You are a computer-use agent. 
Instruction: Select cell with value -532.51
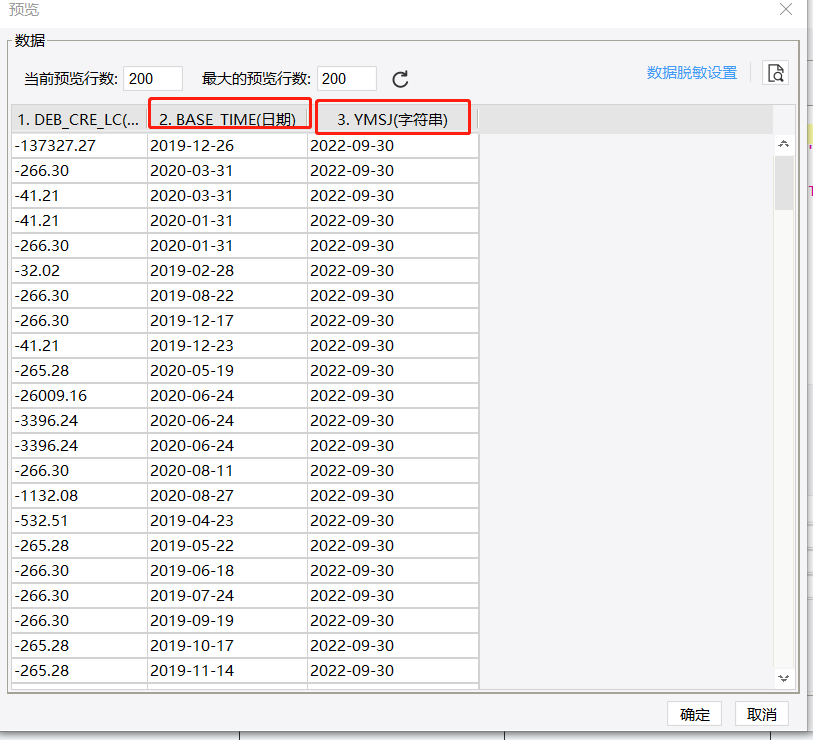(x=79, y=521)
